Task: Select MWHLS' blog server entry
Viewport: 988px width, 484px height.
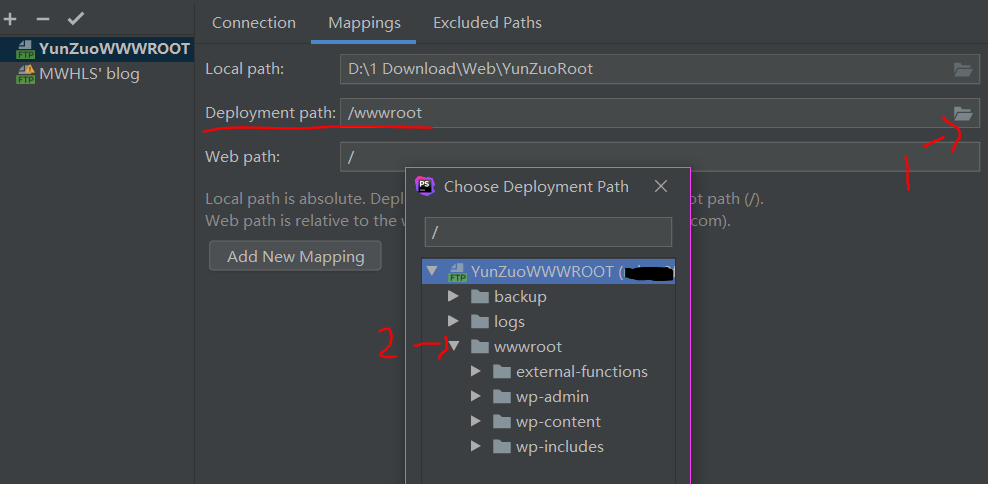Action: (89, 74)
